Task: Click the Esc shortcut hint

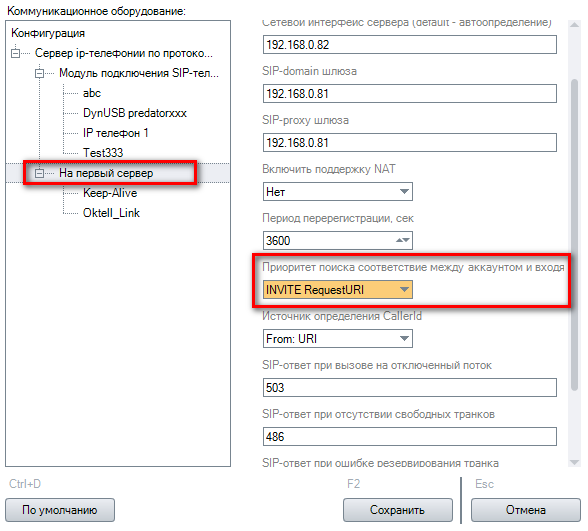Action: tap(484, 484)
